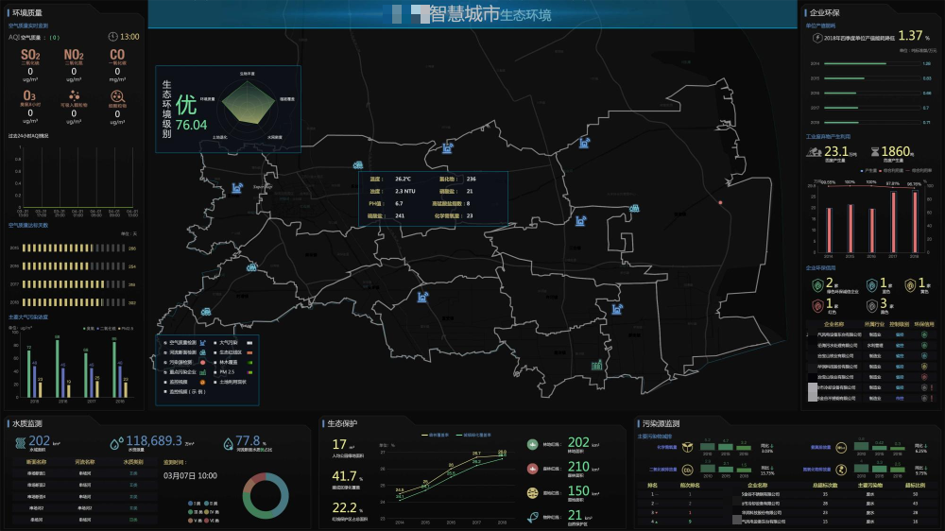Image resolution: width=945 pixels, height=531 pixels.
Task: Click the SO2 air quality indicator
Action: point(31,59)
